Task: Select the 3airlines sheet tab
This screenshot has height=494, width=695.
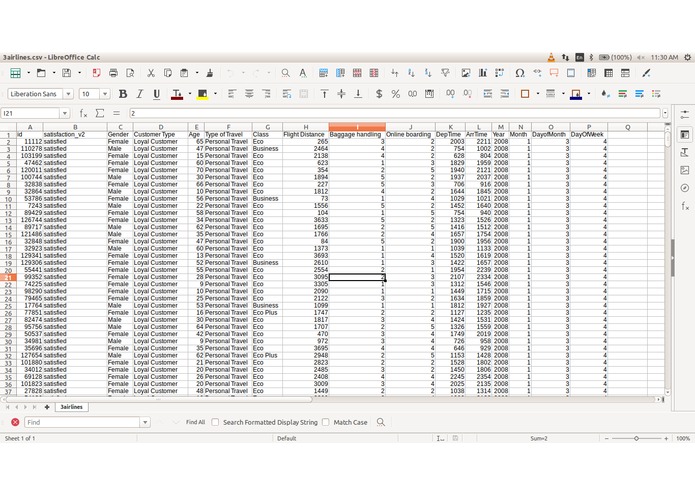Action: (71, 407)
